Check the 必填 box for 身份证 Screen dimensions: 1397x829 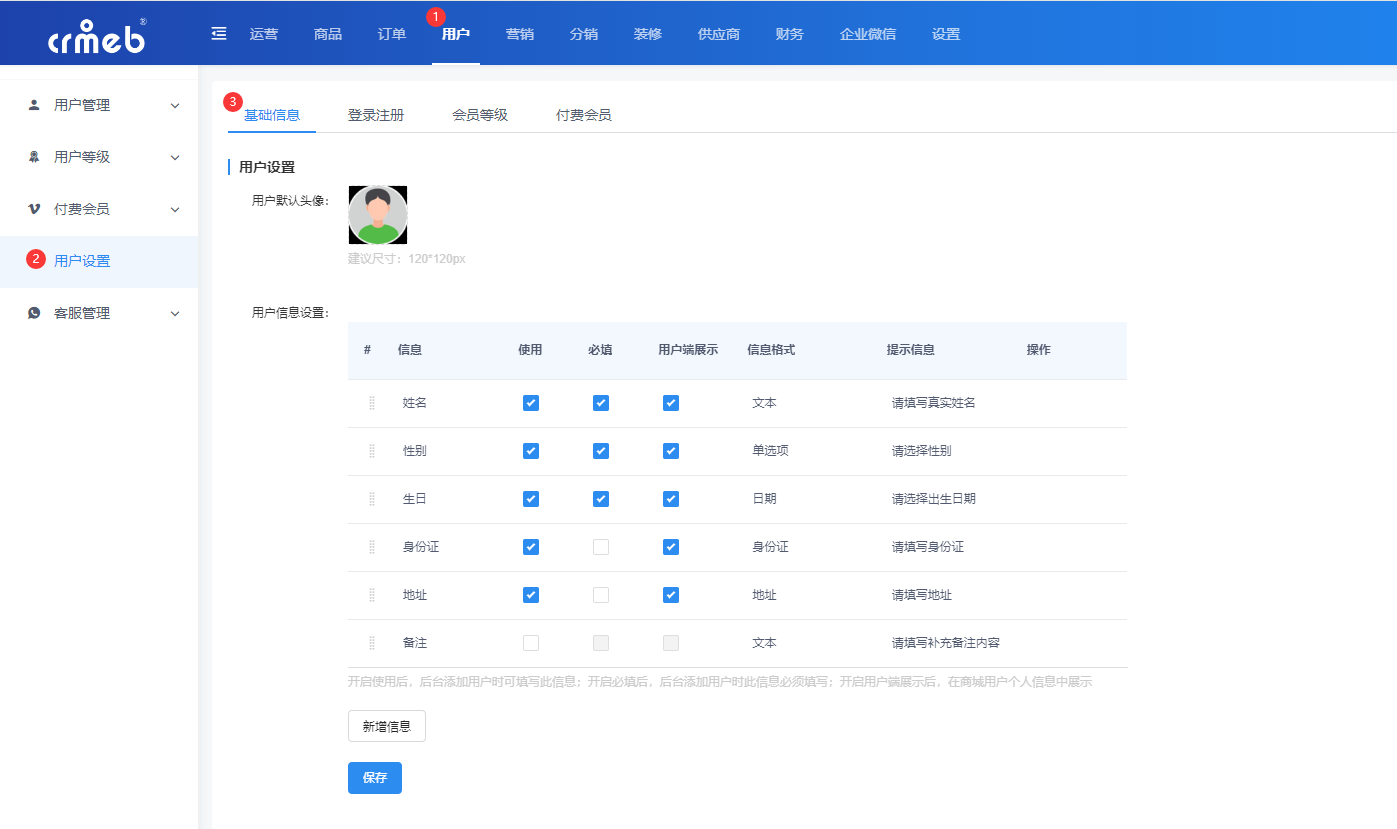[x=600, y=546]
